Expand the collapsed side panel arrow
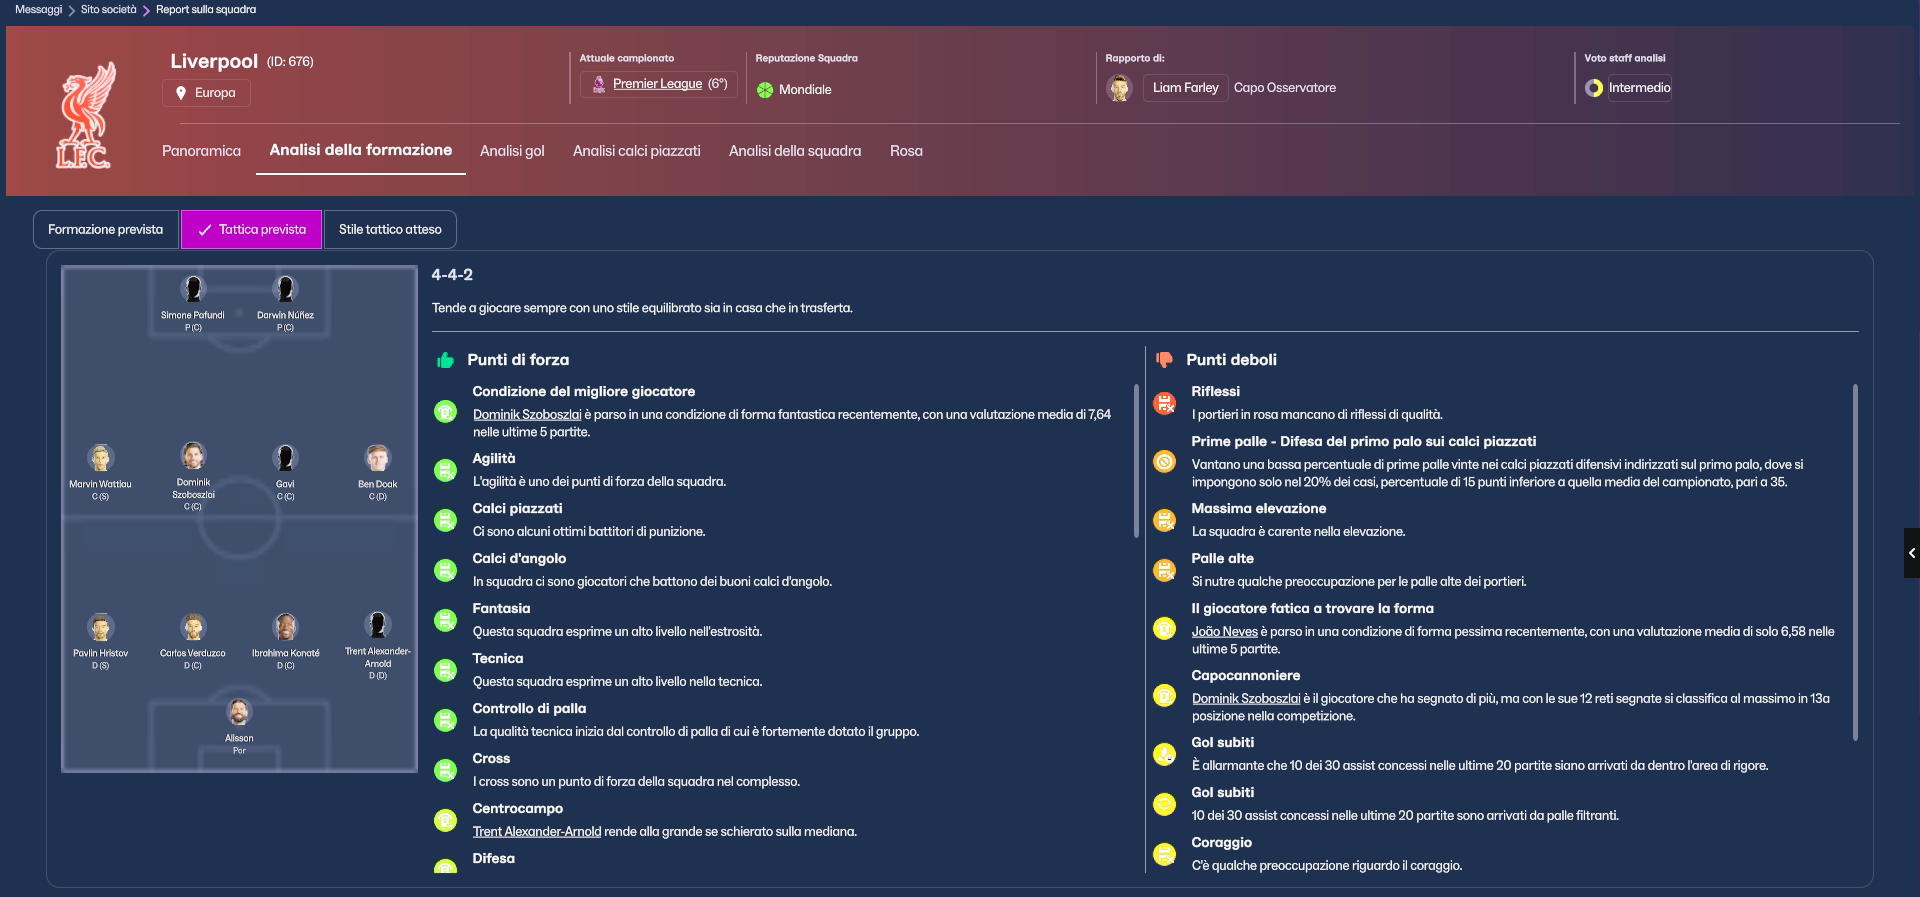Viewport: 1920px width, 897px height. tap(1911, 552)
